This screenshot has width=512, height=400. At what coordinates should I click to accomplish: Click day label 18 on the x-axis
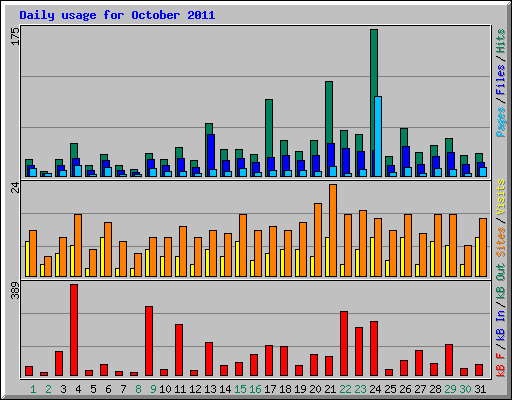(x=285, y=389)
